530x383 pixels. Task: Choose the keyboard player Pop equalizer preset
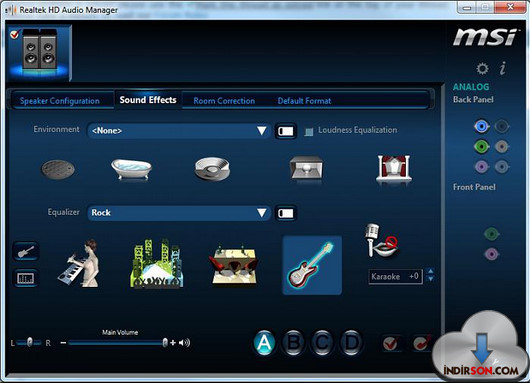[x=80, y=264]
